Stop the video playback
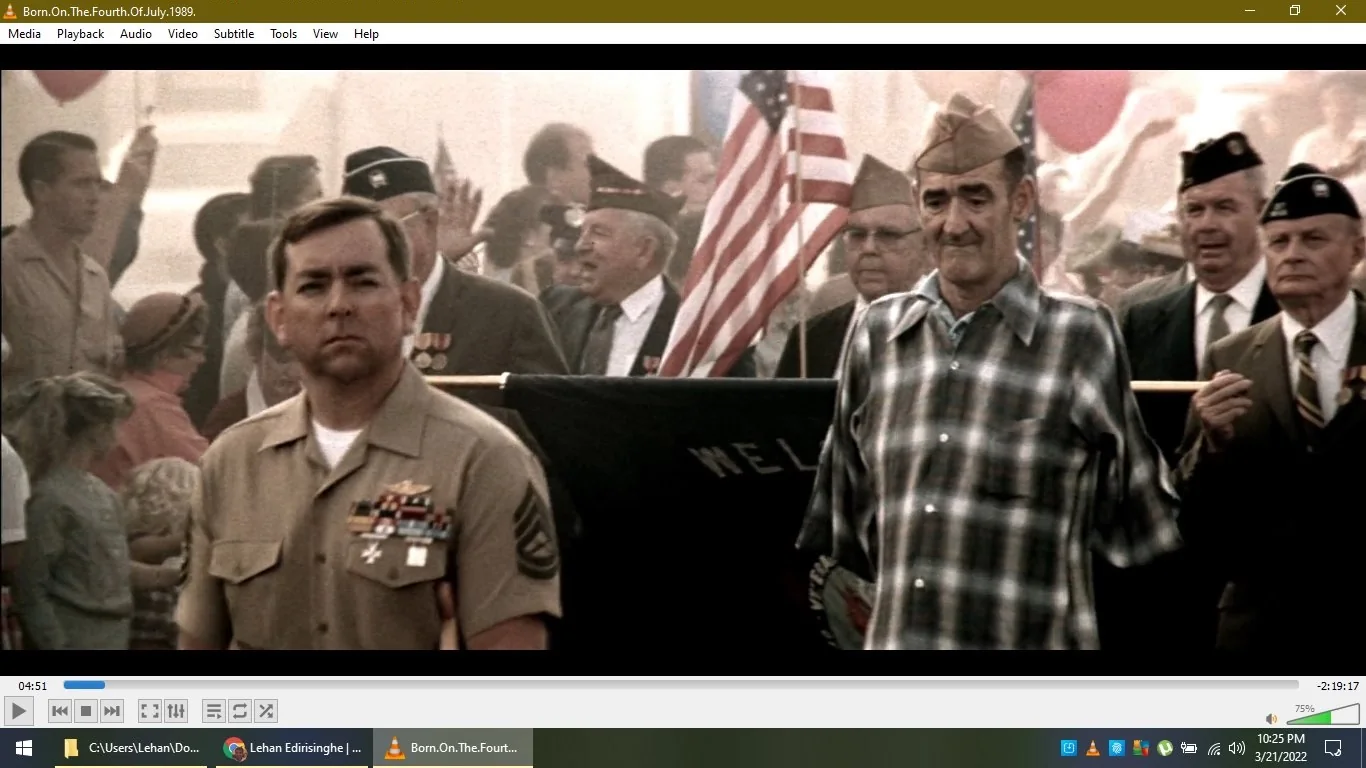The width and height of the screenshot is (1366, 768). tap(86, 711)
